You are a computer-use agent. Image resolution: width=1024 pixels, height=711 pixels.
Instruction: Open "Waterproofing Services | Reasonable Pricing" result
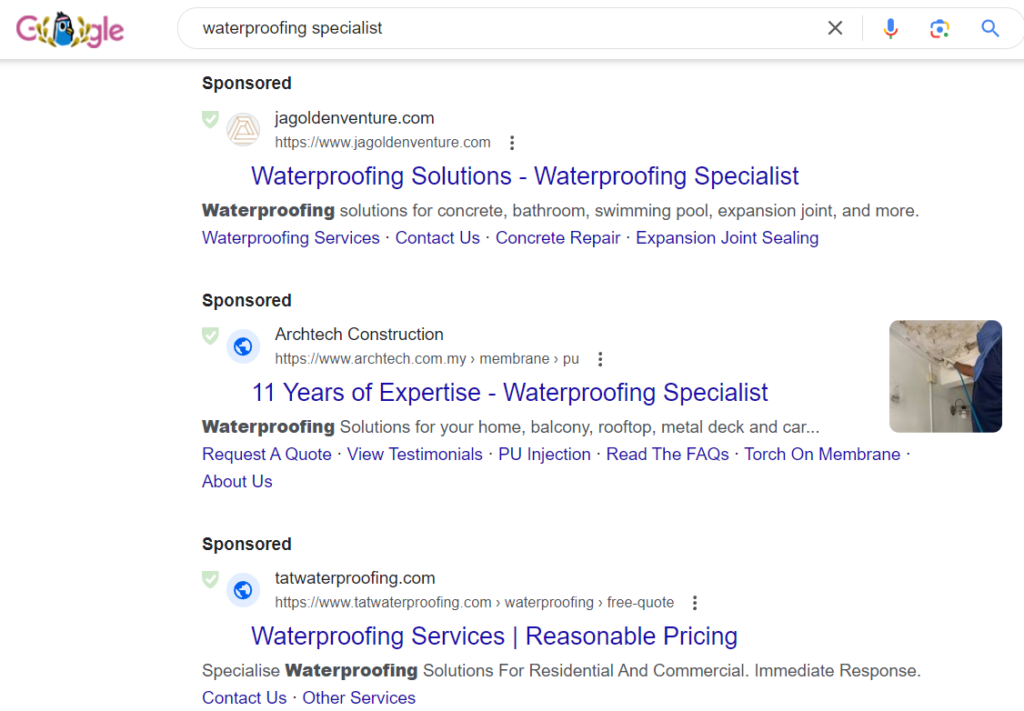tap(494, 636)
